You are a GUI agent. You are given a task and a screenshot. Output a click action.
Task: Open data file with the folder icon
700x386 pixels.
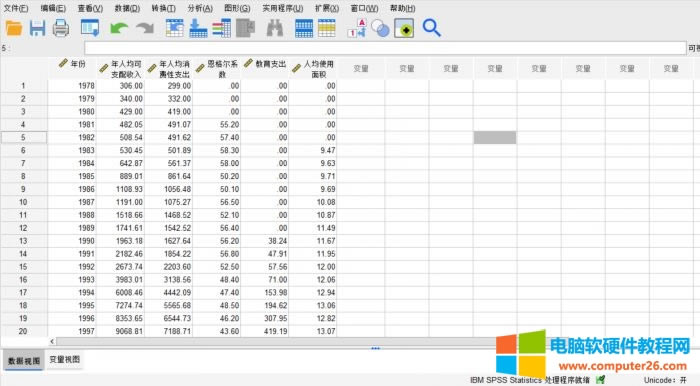14,29
